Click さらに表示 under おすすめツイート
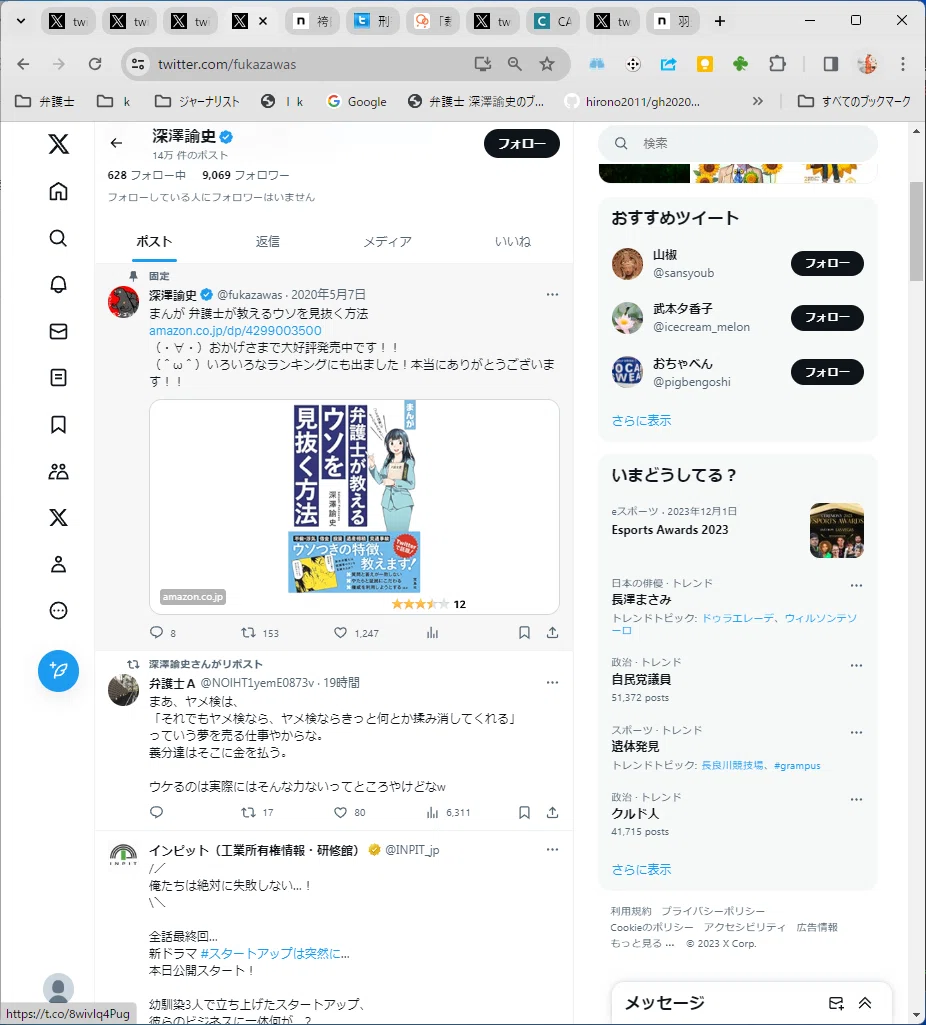Screen dimensions: 926x1025 pos(641,420)
